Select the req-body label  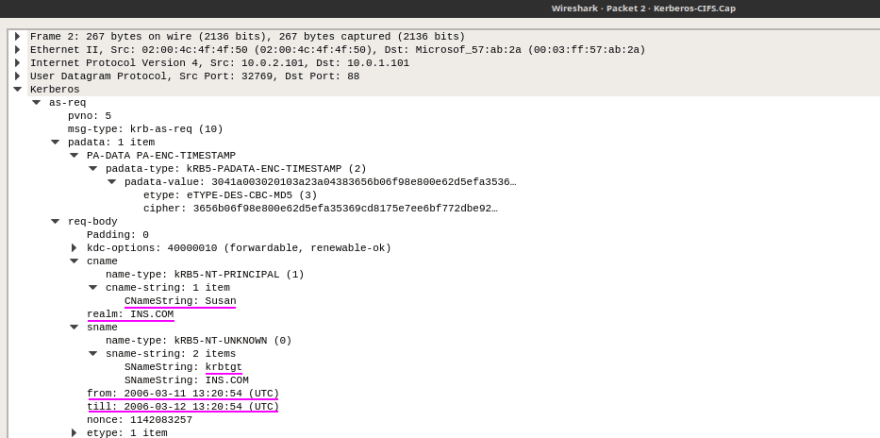pyautogui.click(x=93, y=222)
